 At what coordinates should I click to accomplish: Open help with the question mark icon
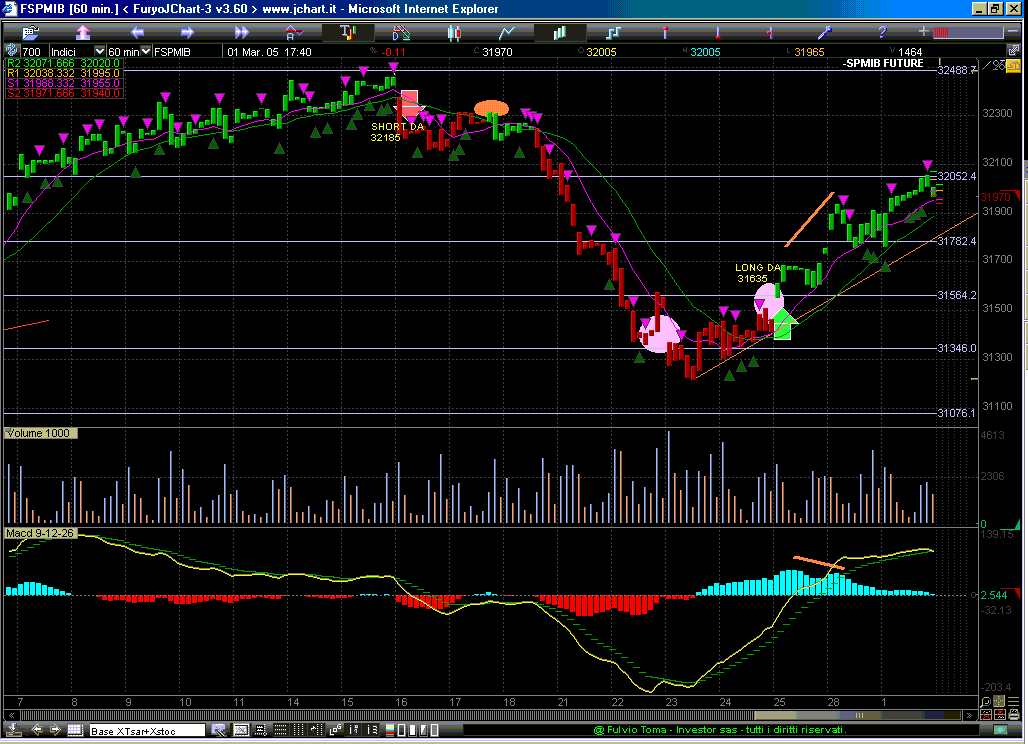[881, 32]
